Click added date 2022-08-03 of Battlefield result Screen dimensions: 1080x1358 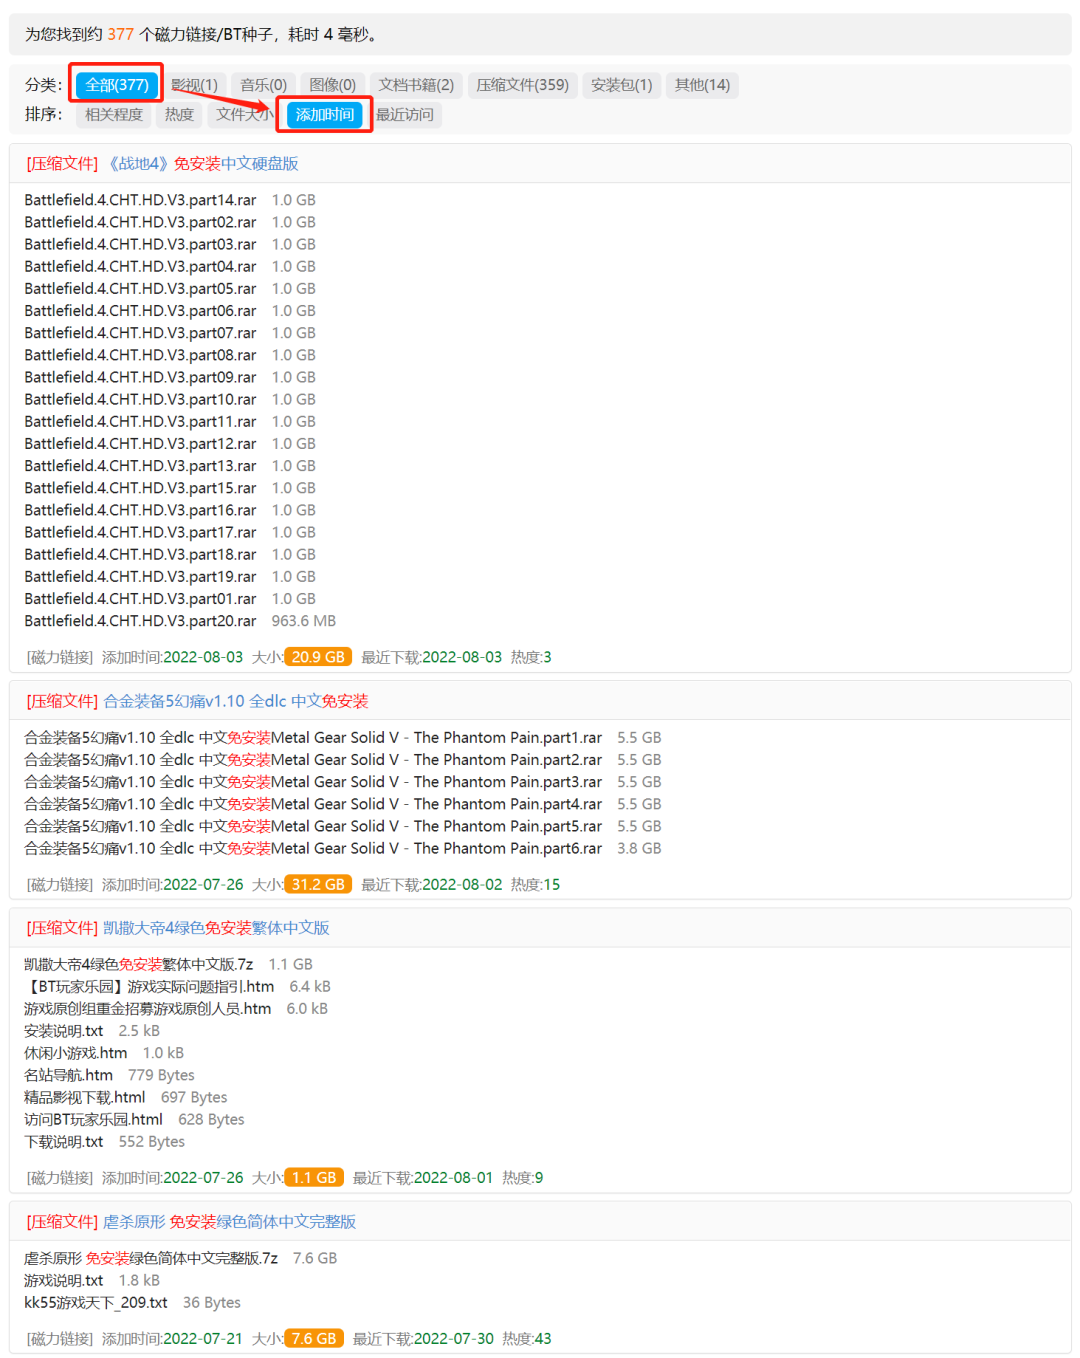[x=203, y=657]
